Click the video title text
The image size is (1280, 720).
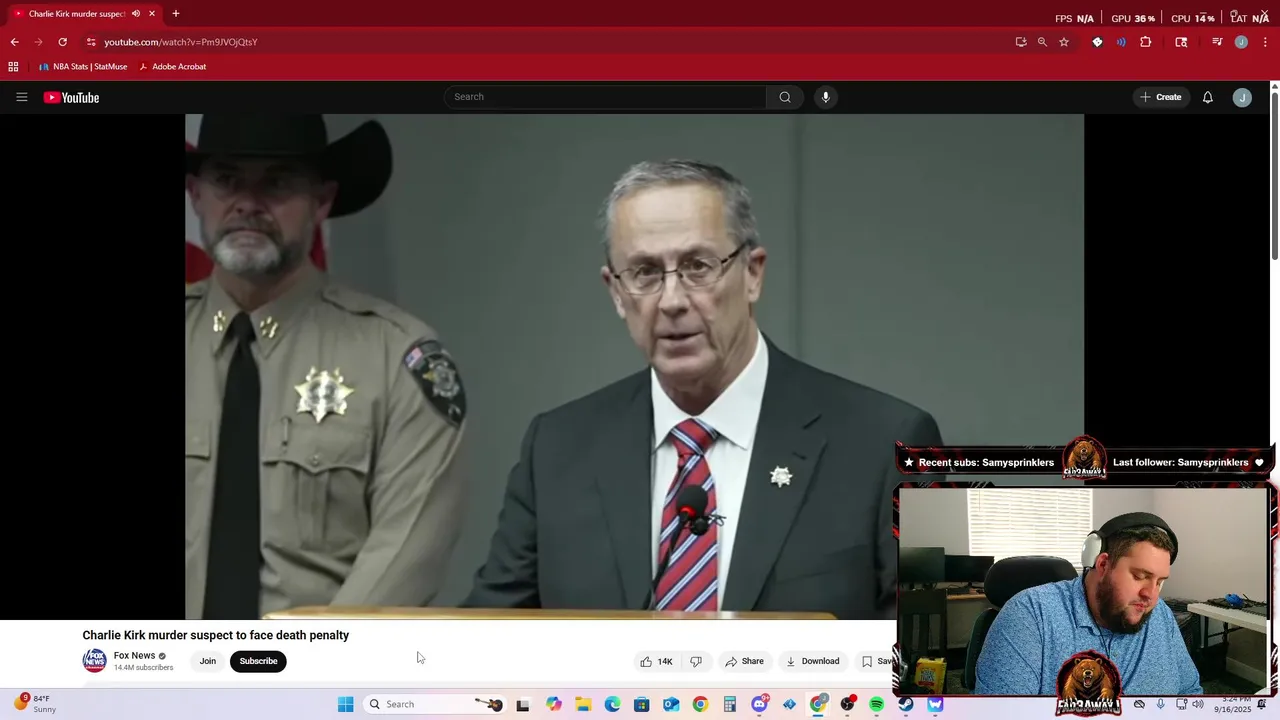[x=216, y=635]
